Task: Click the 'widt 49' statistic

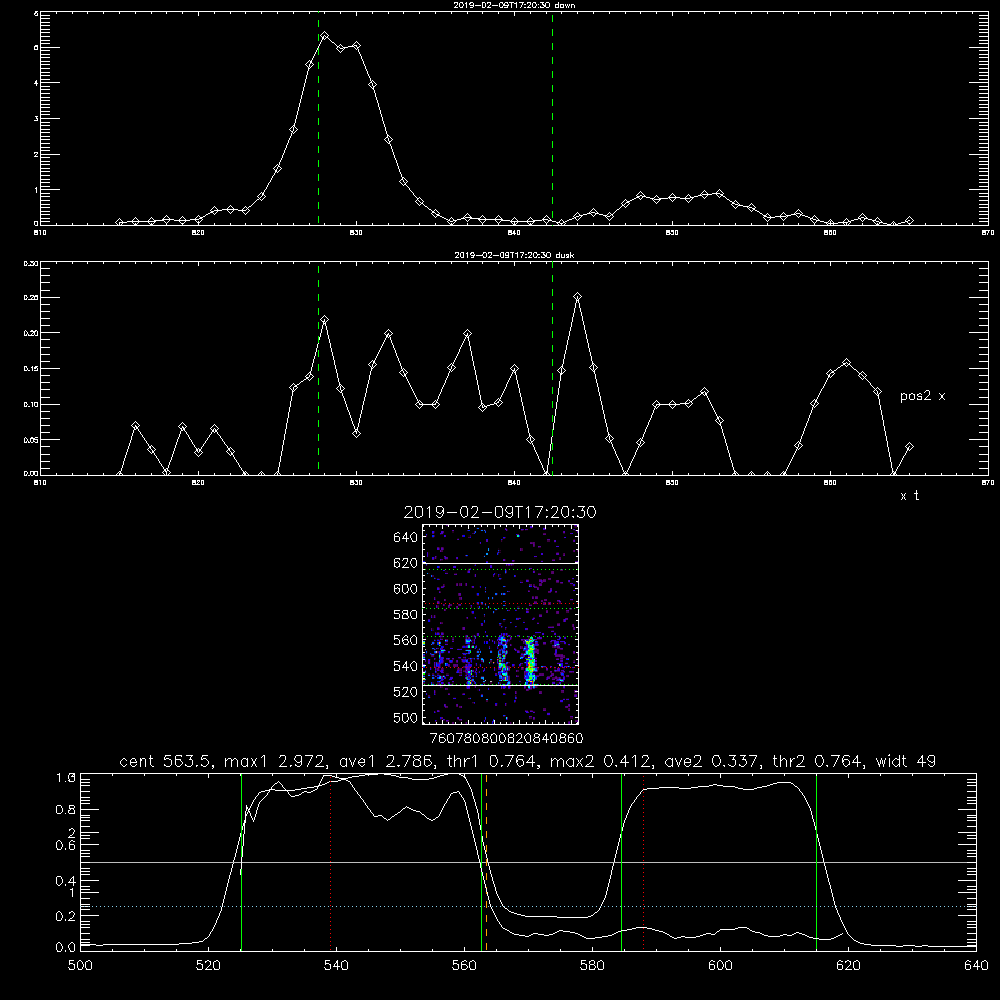Action: pos(906,761)
